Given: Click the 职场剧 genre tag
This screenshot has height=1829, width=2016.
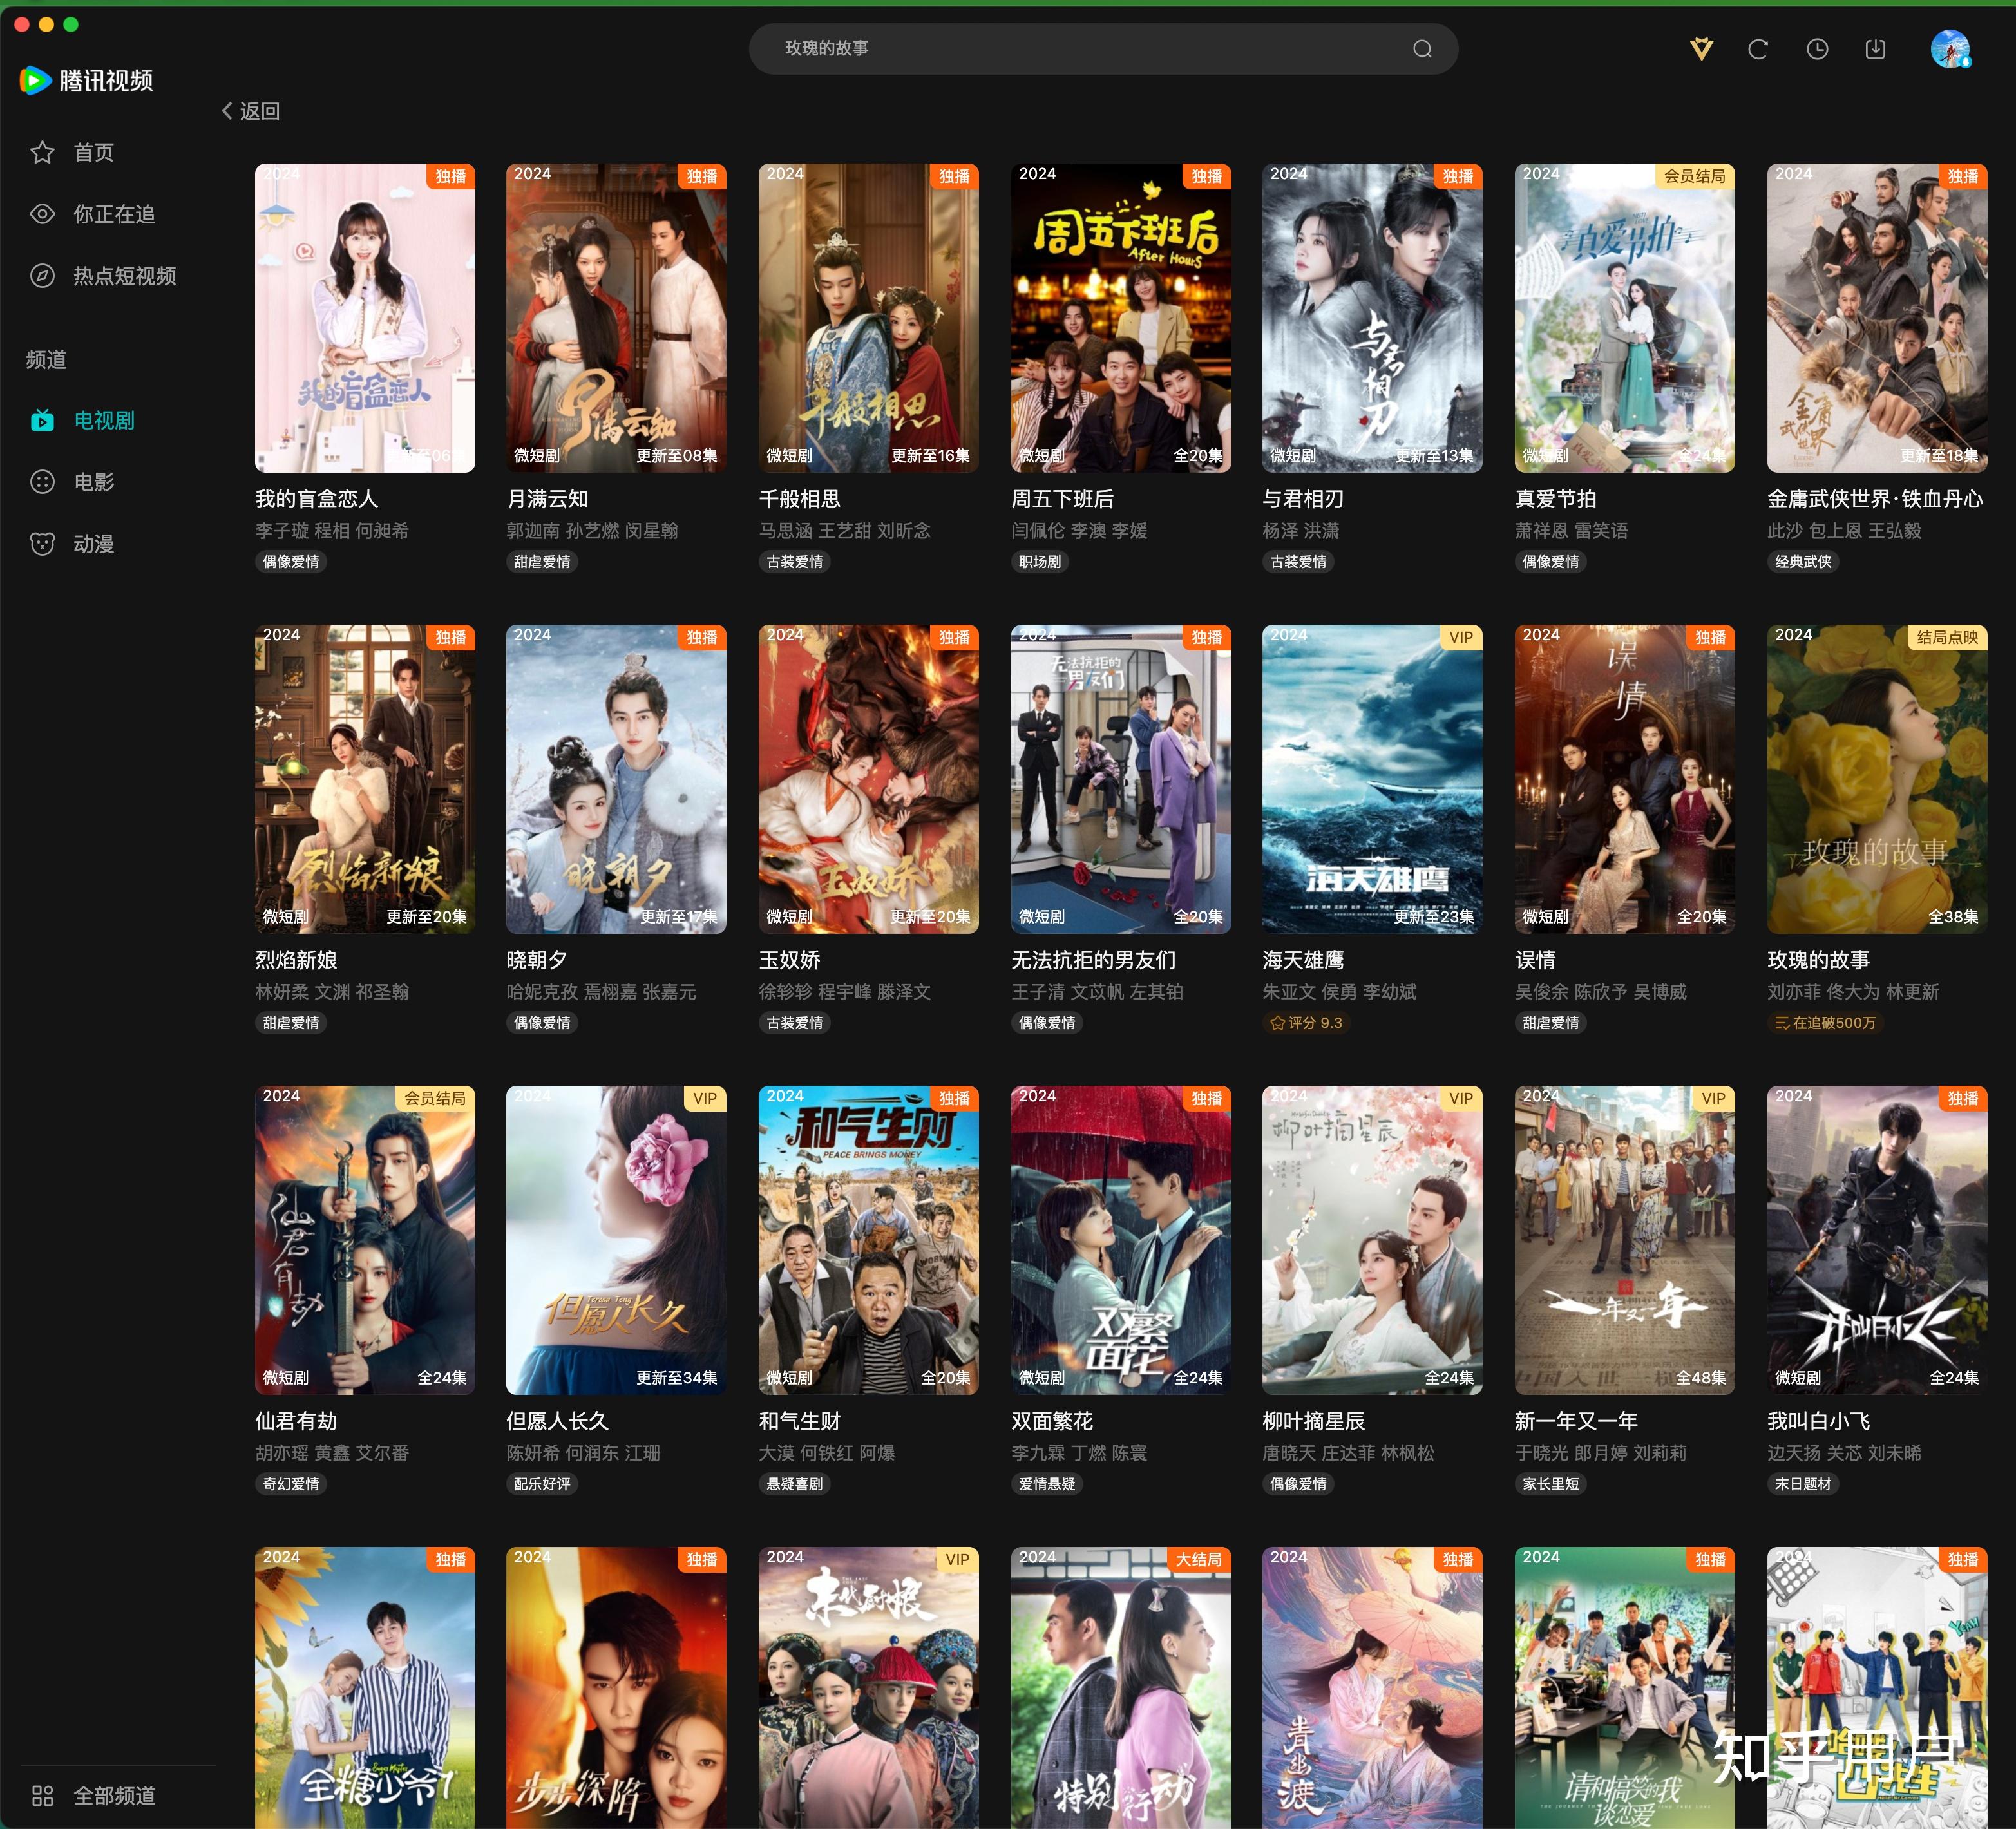Looking at the screenshot, I should point(1040,562).
